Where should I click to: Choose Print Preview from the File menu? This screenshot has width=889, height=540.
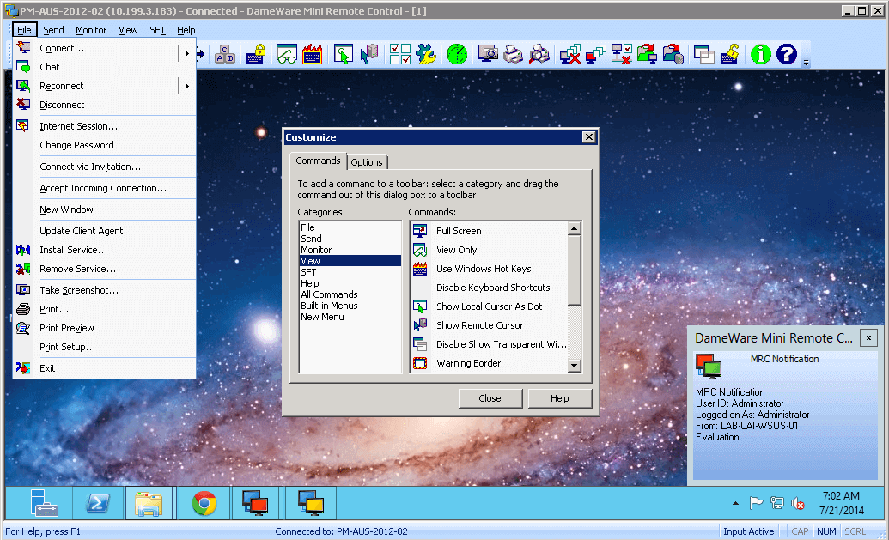click(104, 328)
